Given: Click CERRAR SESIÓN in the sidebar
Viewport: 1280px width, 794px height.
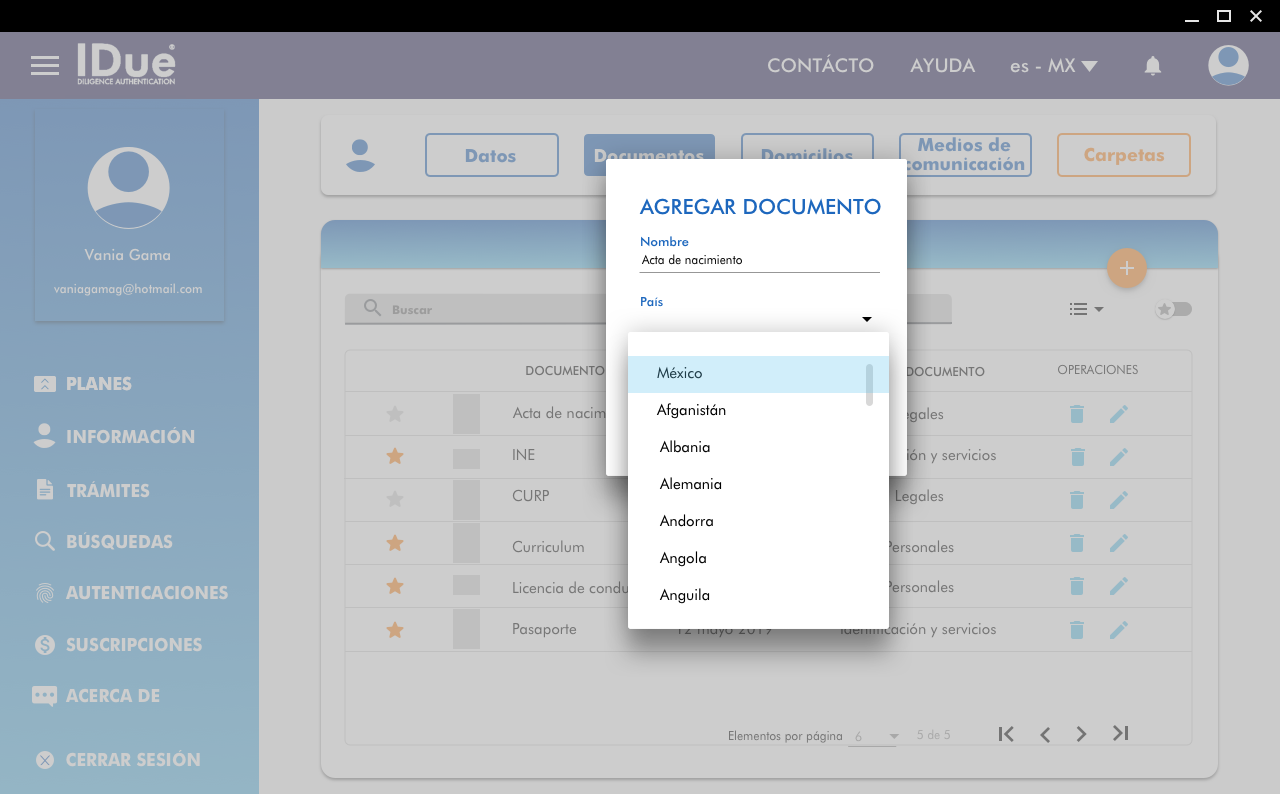Looking at the screenshot, I should click(132, 760).
